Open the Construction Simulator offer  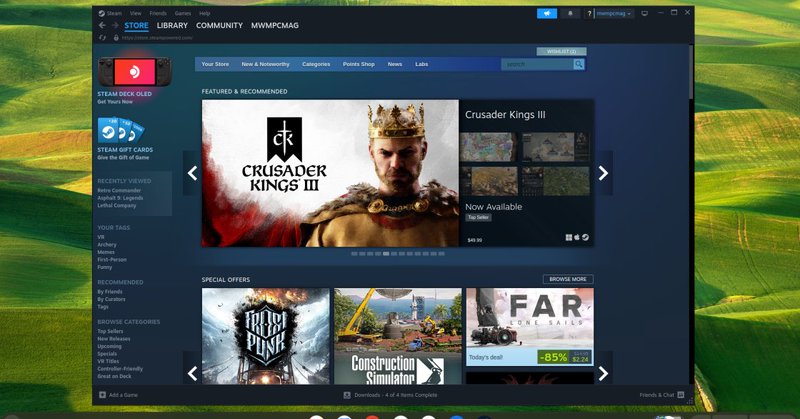coord(398,336)
